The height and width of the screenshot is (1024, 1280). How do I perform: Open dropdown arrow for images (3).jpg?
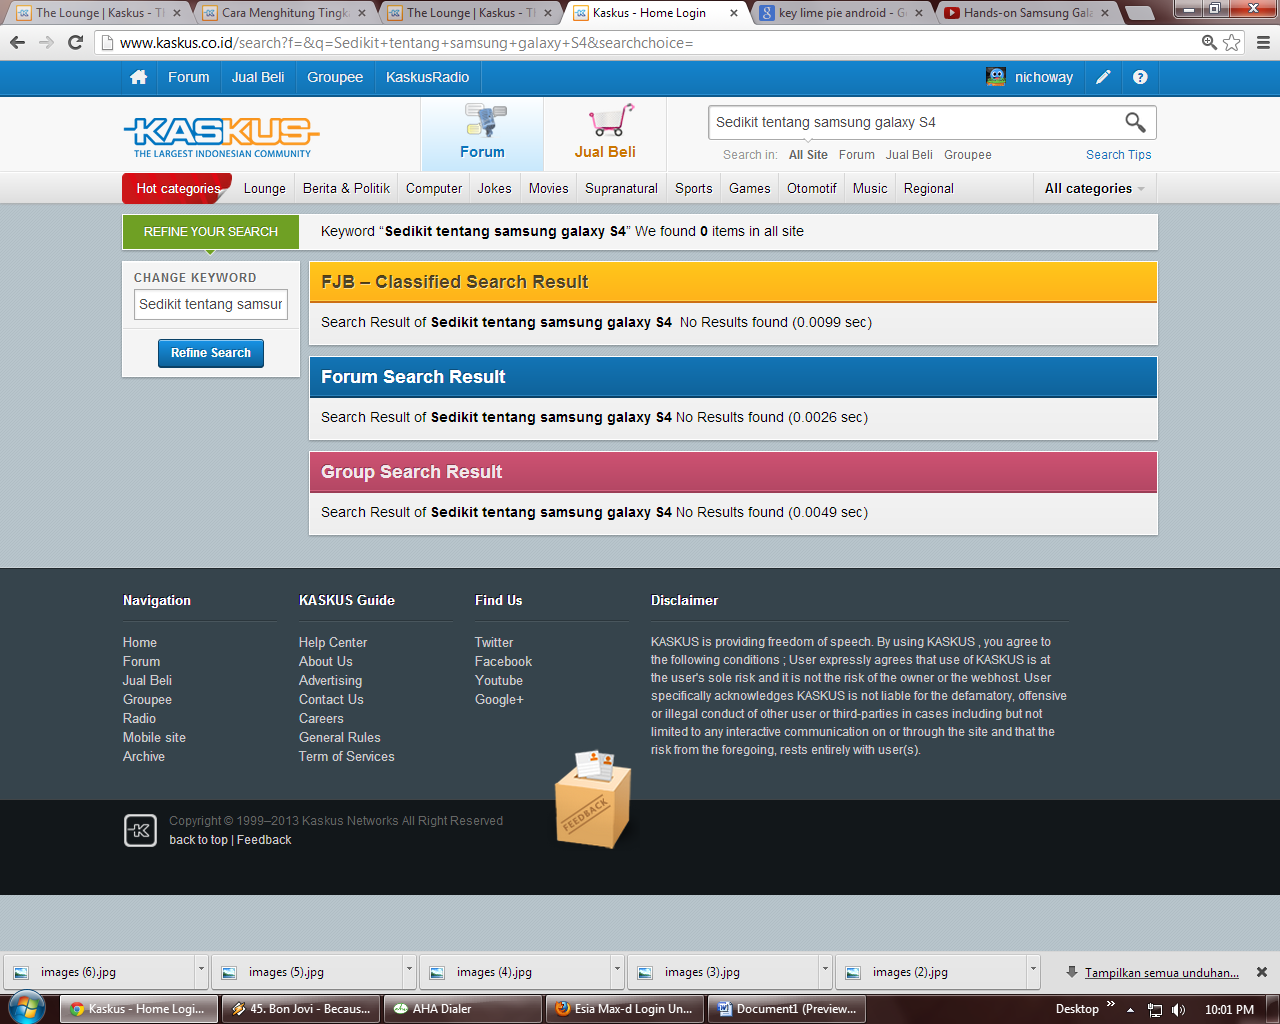(x=825, y=971)
